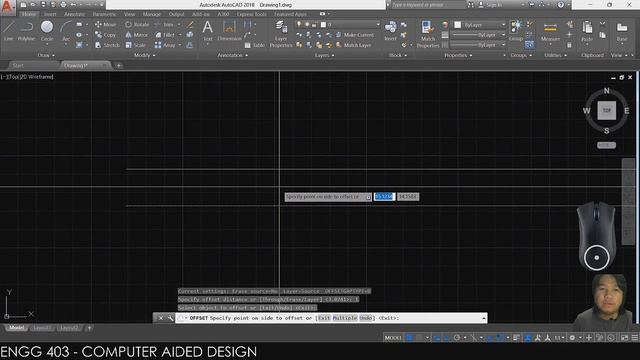Screen dimensions: 640x360
Task: Switch to the Layout1 tab
Action: pos(42,328)
